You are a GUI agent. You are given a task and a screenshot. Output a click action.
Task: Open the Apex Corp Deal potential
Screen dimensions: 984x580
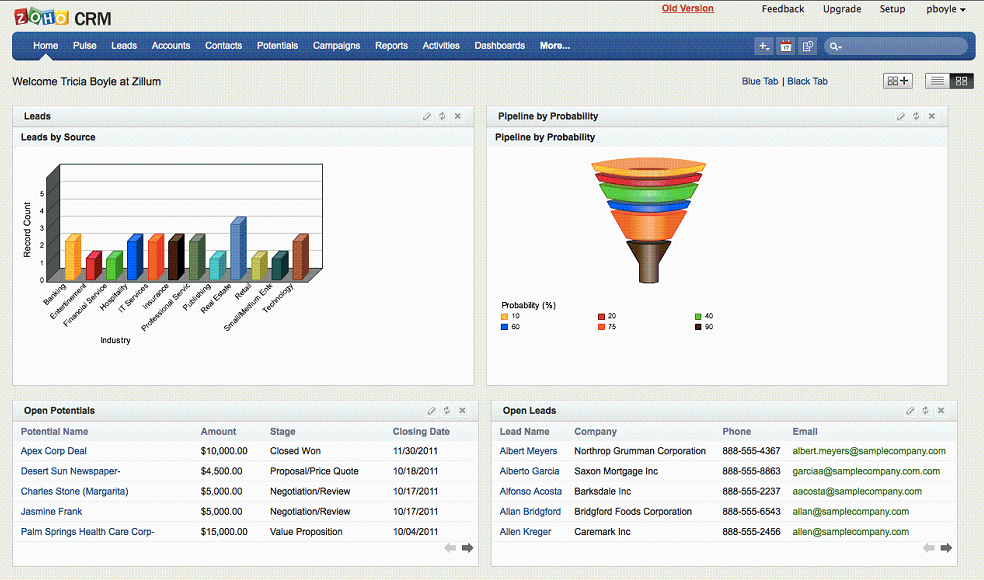53,451
